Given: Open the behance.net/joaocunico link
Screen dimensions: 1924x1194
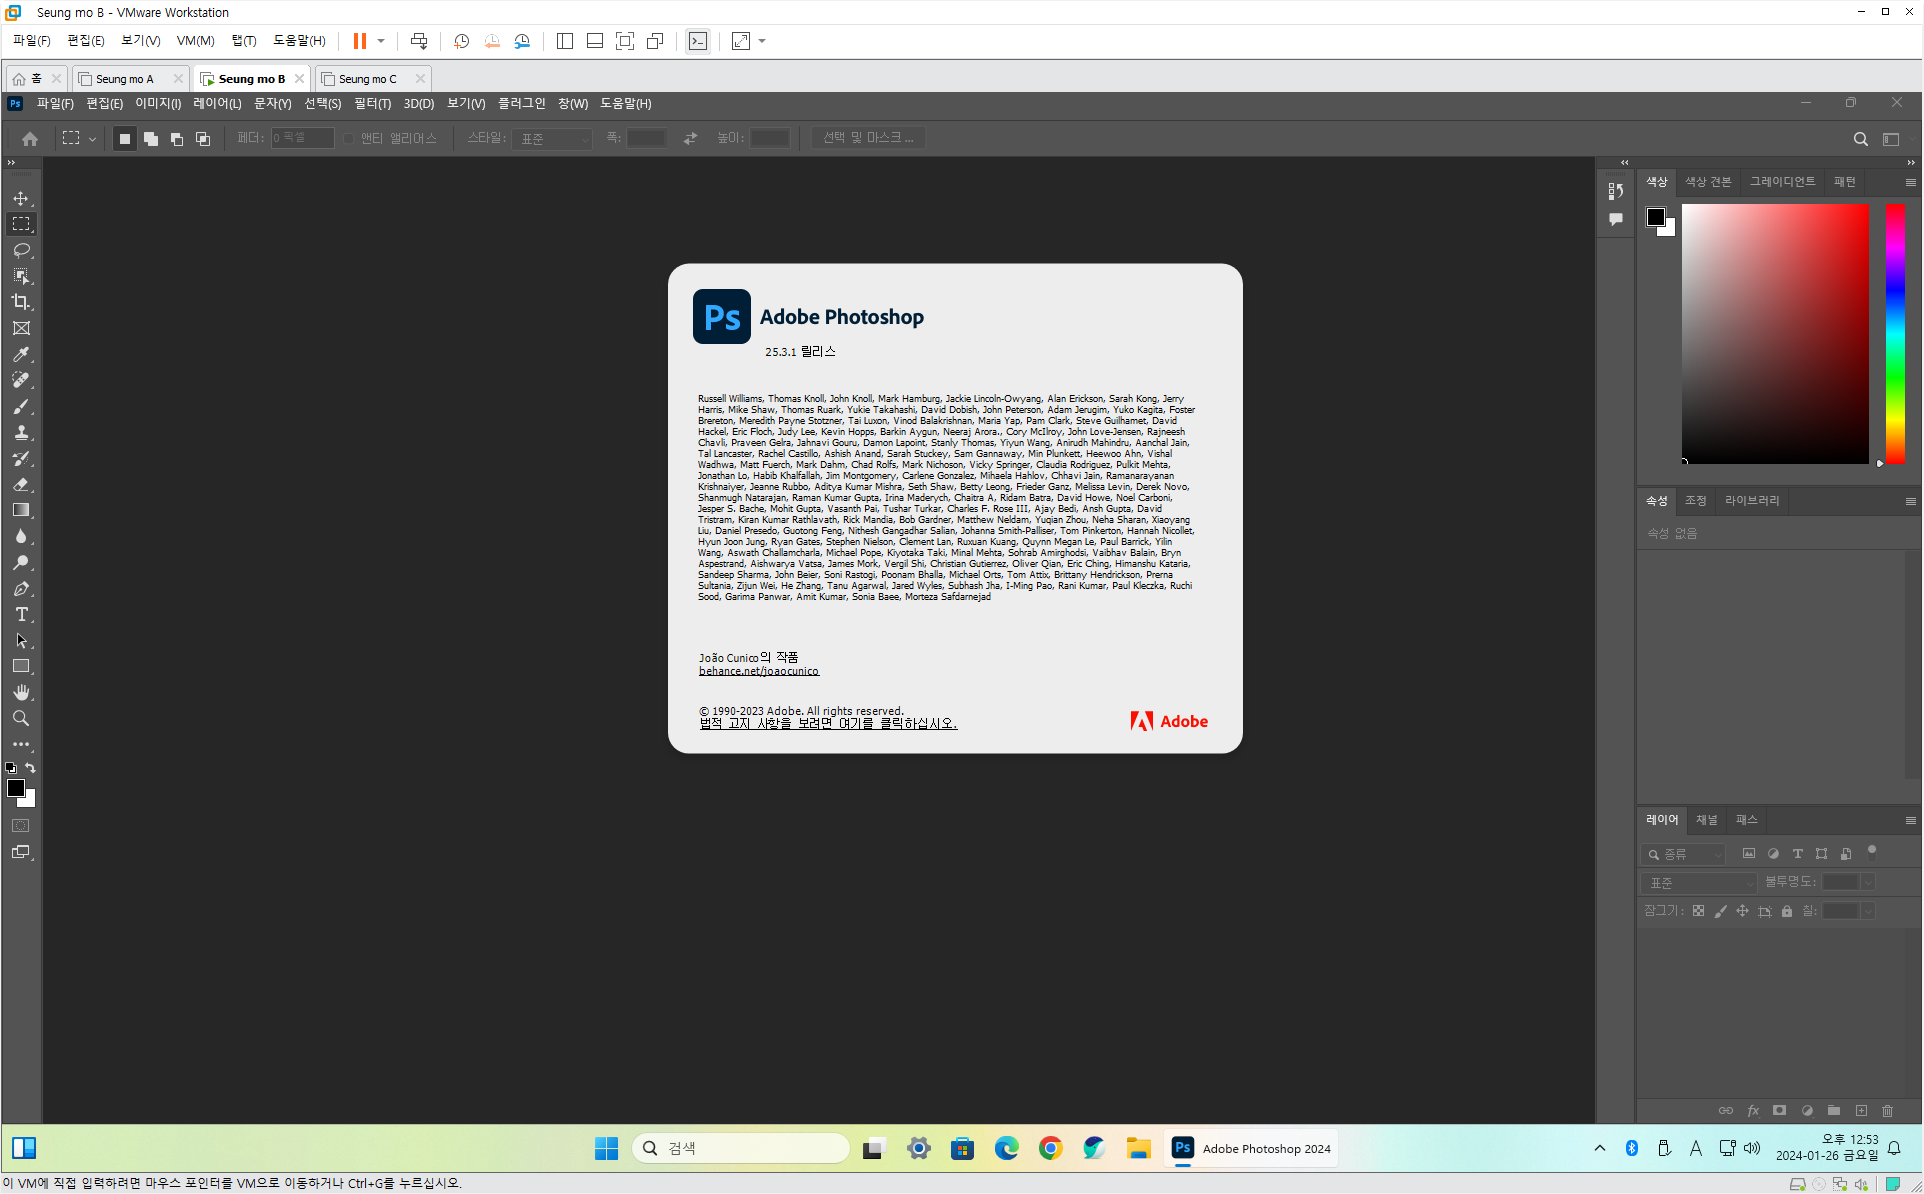Looking at the screenshot, I should pyautogui.click(x=758, y=671).
